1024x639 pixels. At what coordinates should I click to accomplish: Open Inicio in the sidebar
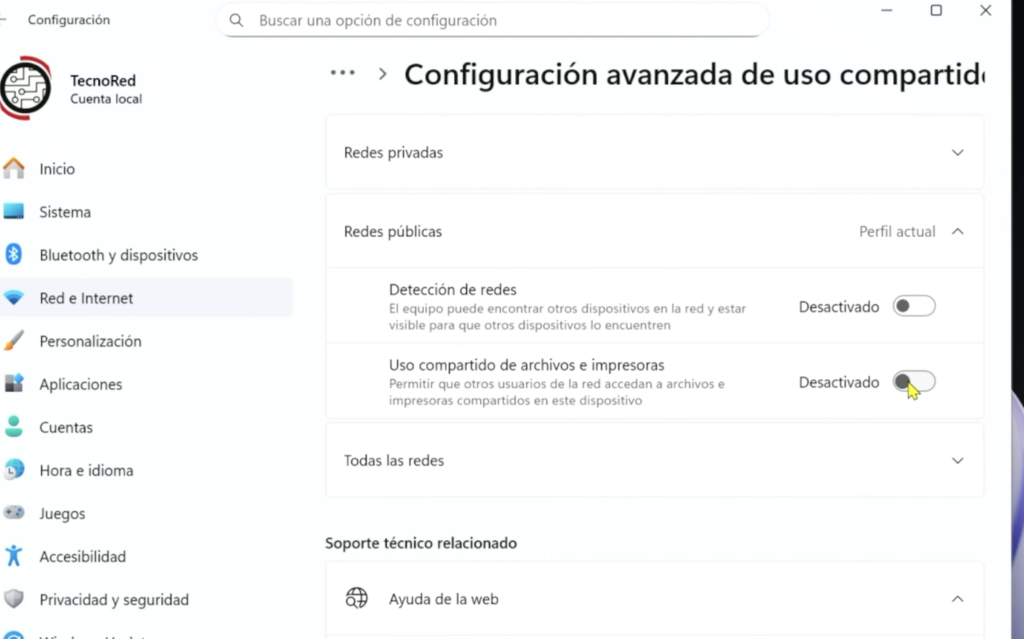click(x=146, y=169)
